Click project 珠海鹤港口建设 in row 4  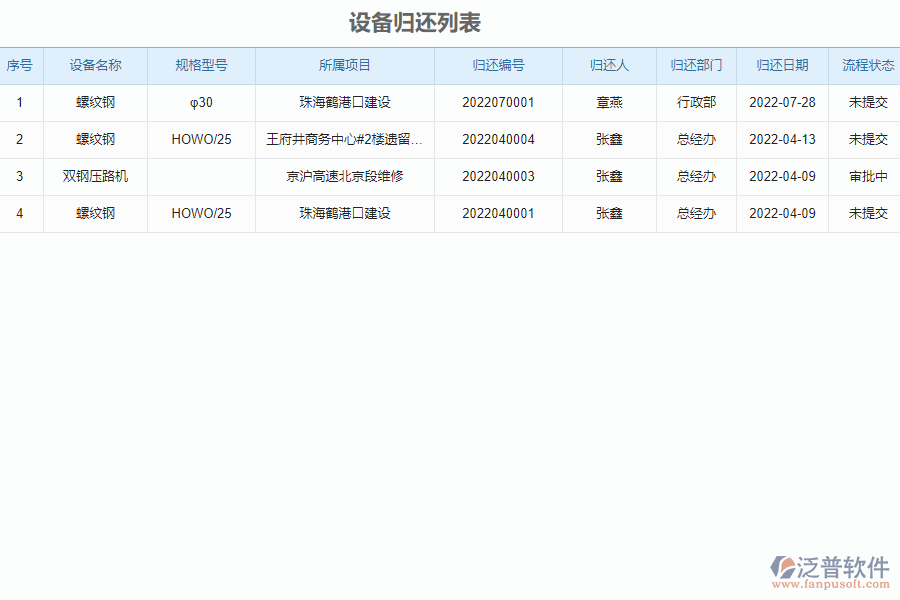tap(344, 213)
